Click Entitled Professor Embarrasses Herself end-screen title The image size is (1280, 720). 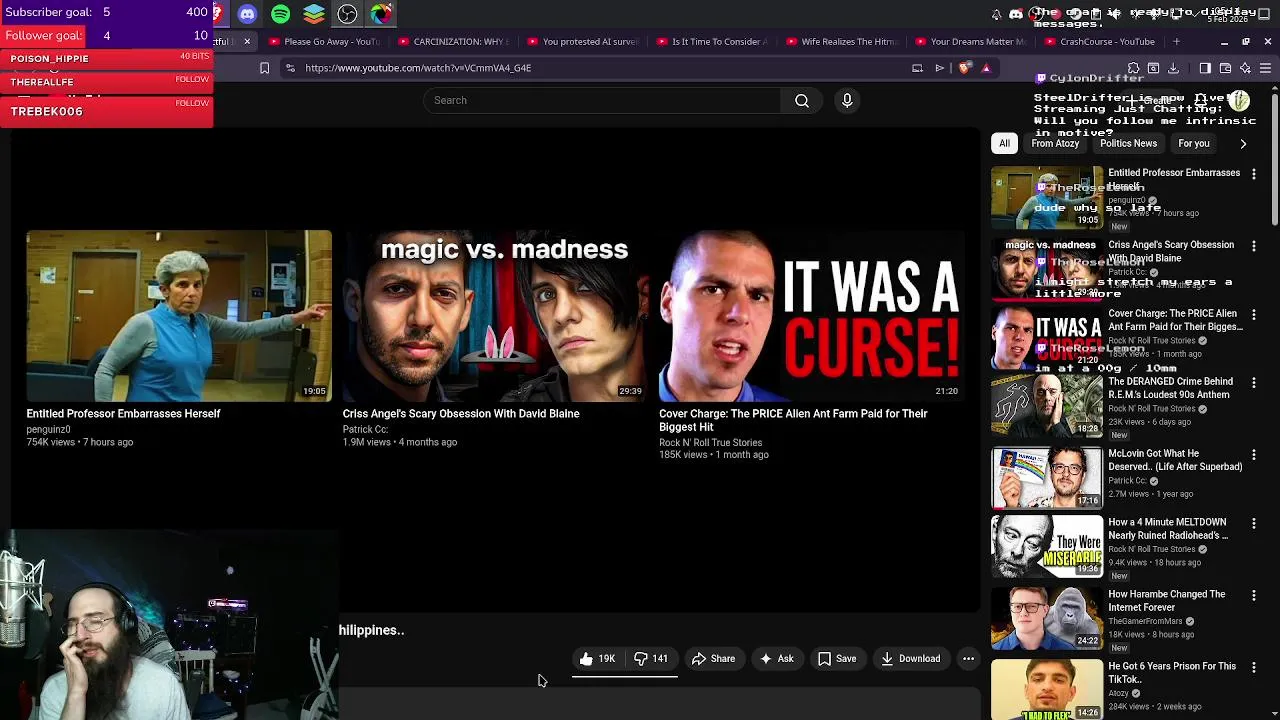tap(123, 414)
